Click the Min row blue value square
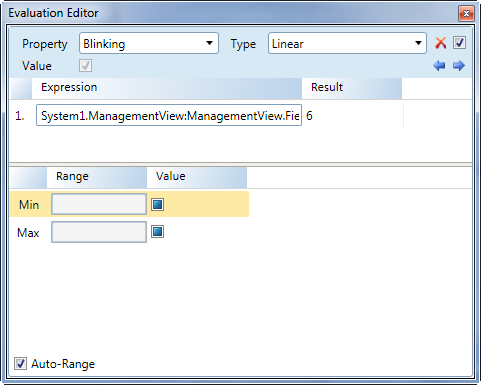The image size is (481, 385). click(x=157, y=204)
